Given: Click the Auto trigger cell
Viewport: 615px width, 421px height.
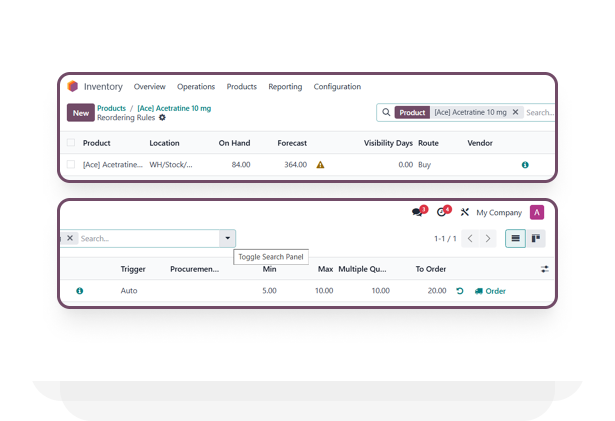Looking at the screenshot, I should (x=129, y=291).
